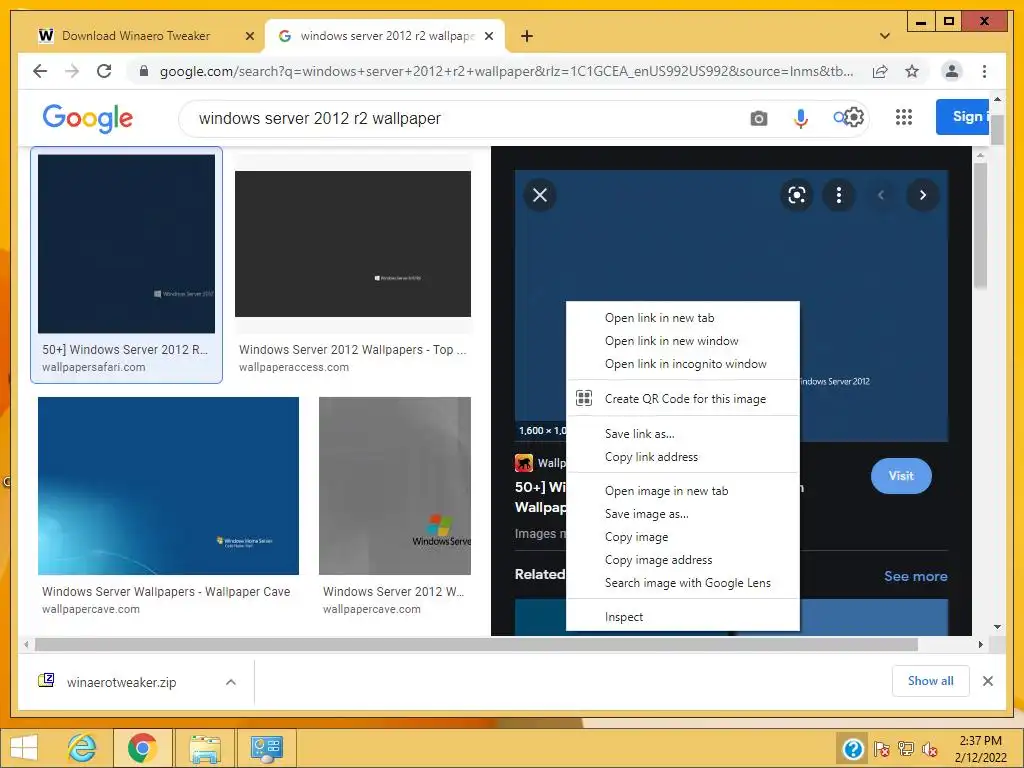
Task: Open the Chrome profile avatar
Action: point(952,71)
